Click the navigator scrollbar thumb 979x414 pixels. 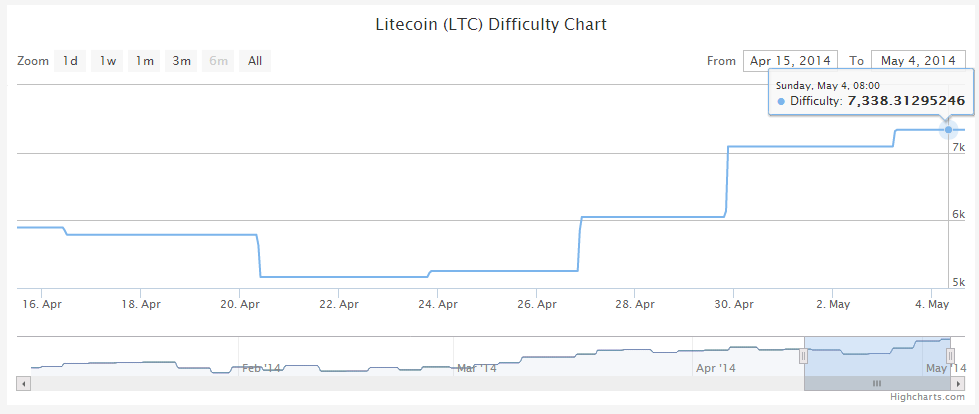tap(877, 383)
